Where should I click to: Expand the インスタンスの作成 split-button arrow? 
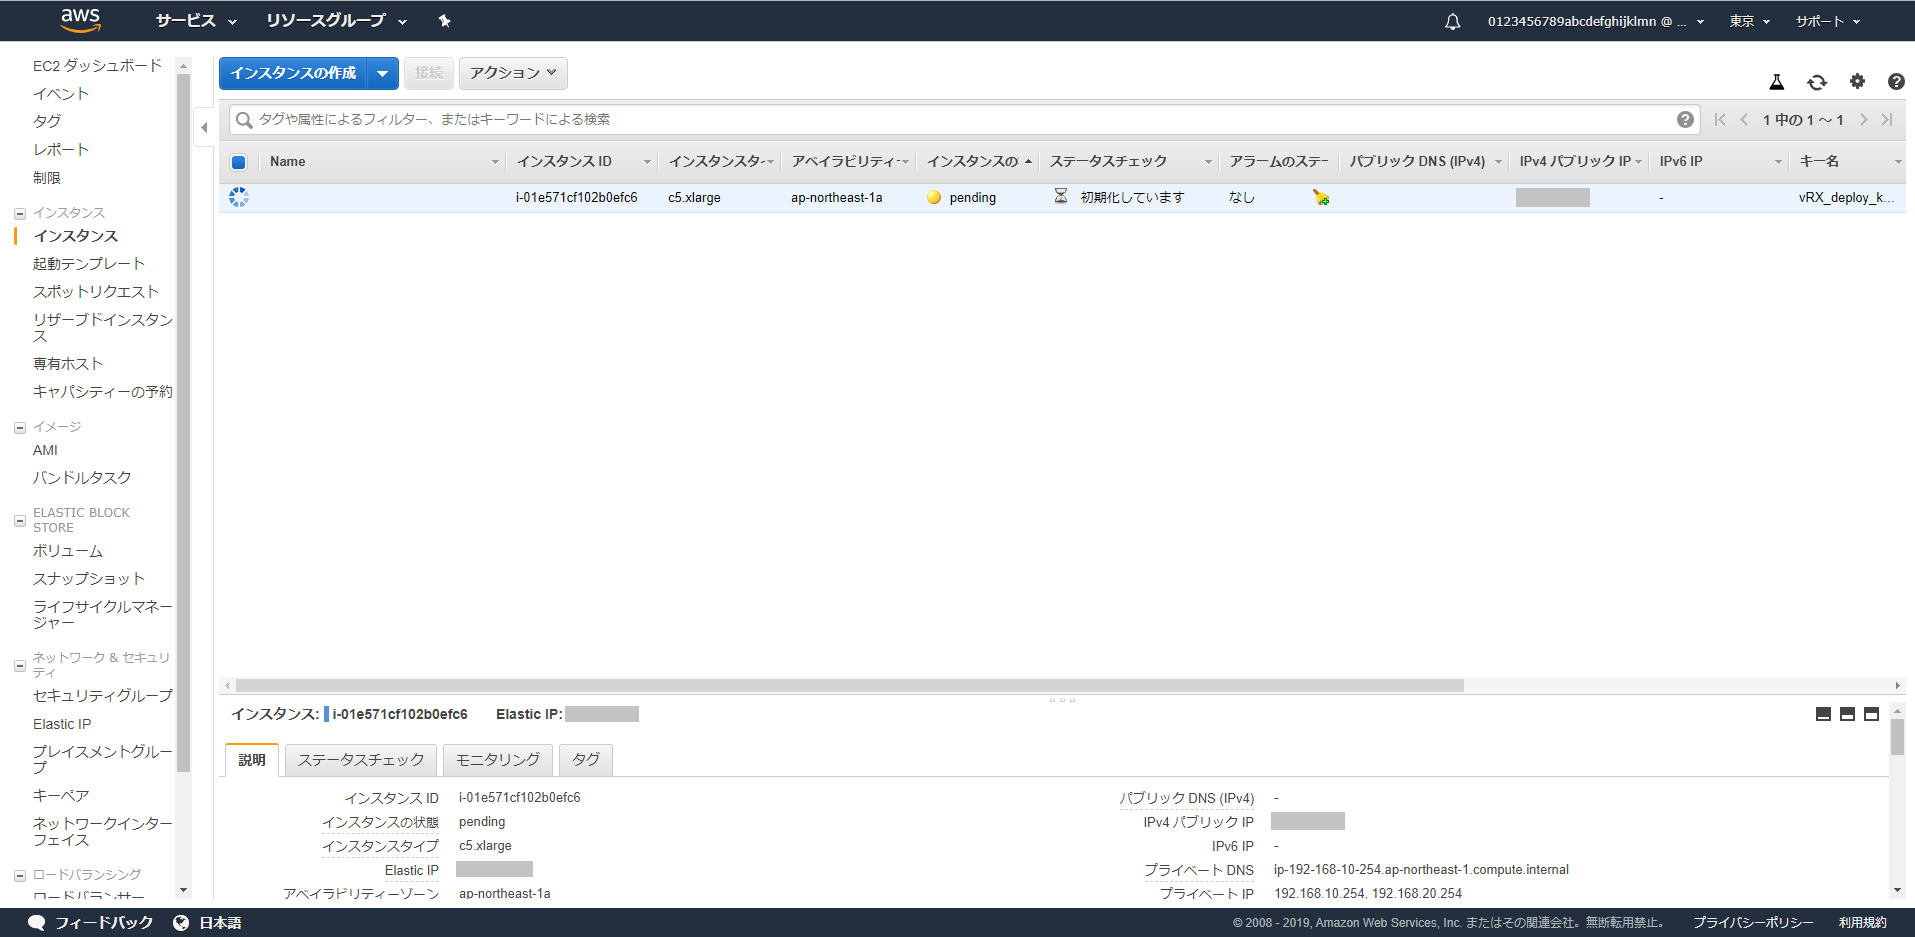tap(383, 73)
